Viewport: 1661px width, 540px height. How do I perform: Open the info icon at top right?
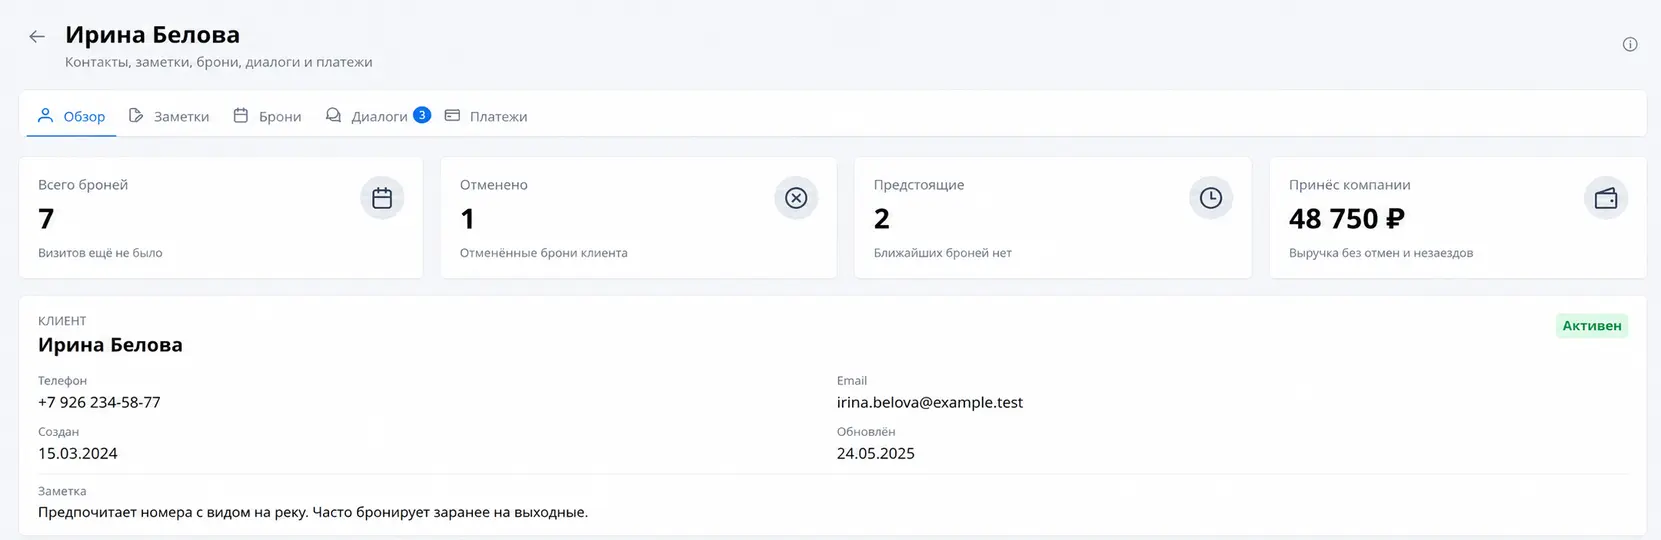coord(1630,44)
